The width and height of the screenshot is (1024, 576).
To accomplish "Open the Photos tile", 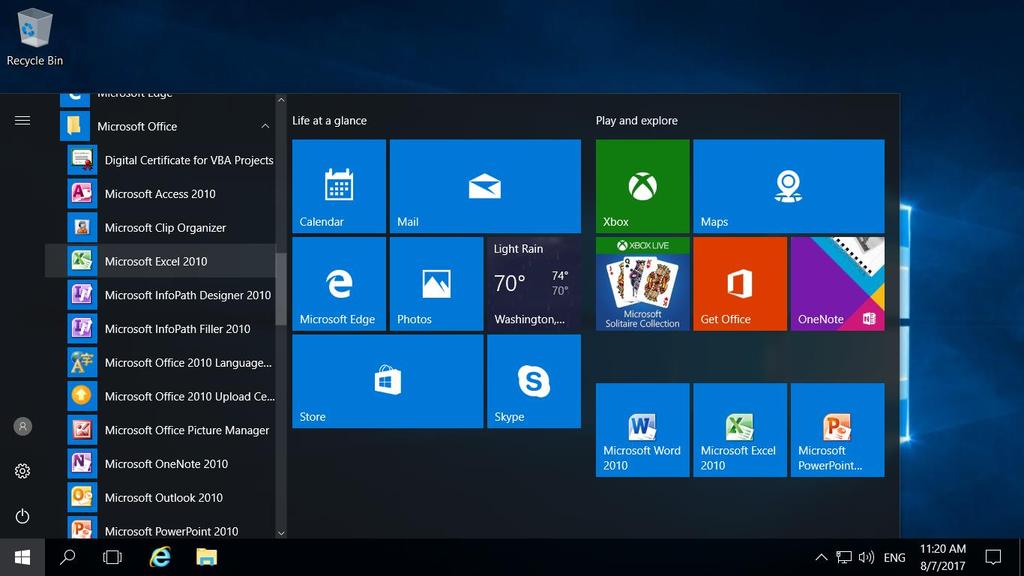I will 436,283.
